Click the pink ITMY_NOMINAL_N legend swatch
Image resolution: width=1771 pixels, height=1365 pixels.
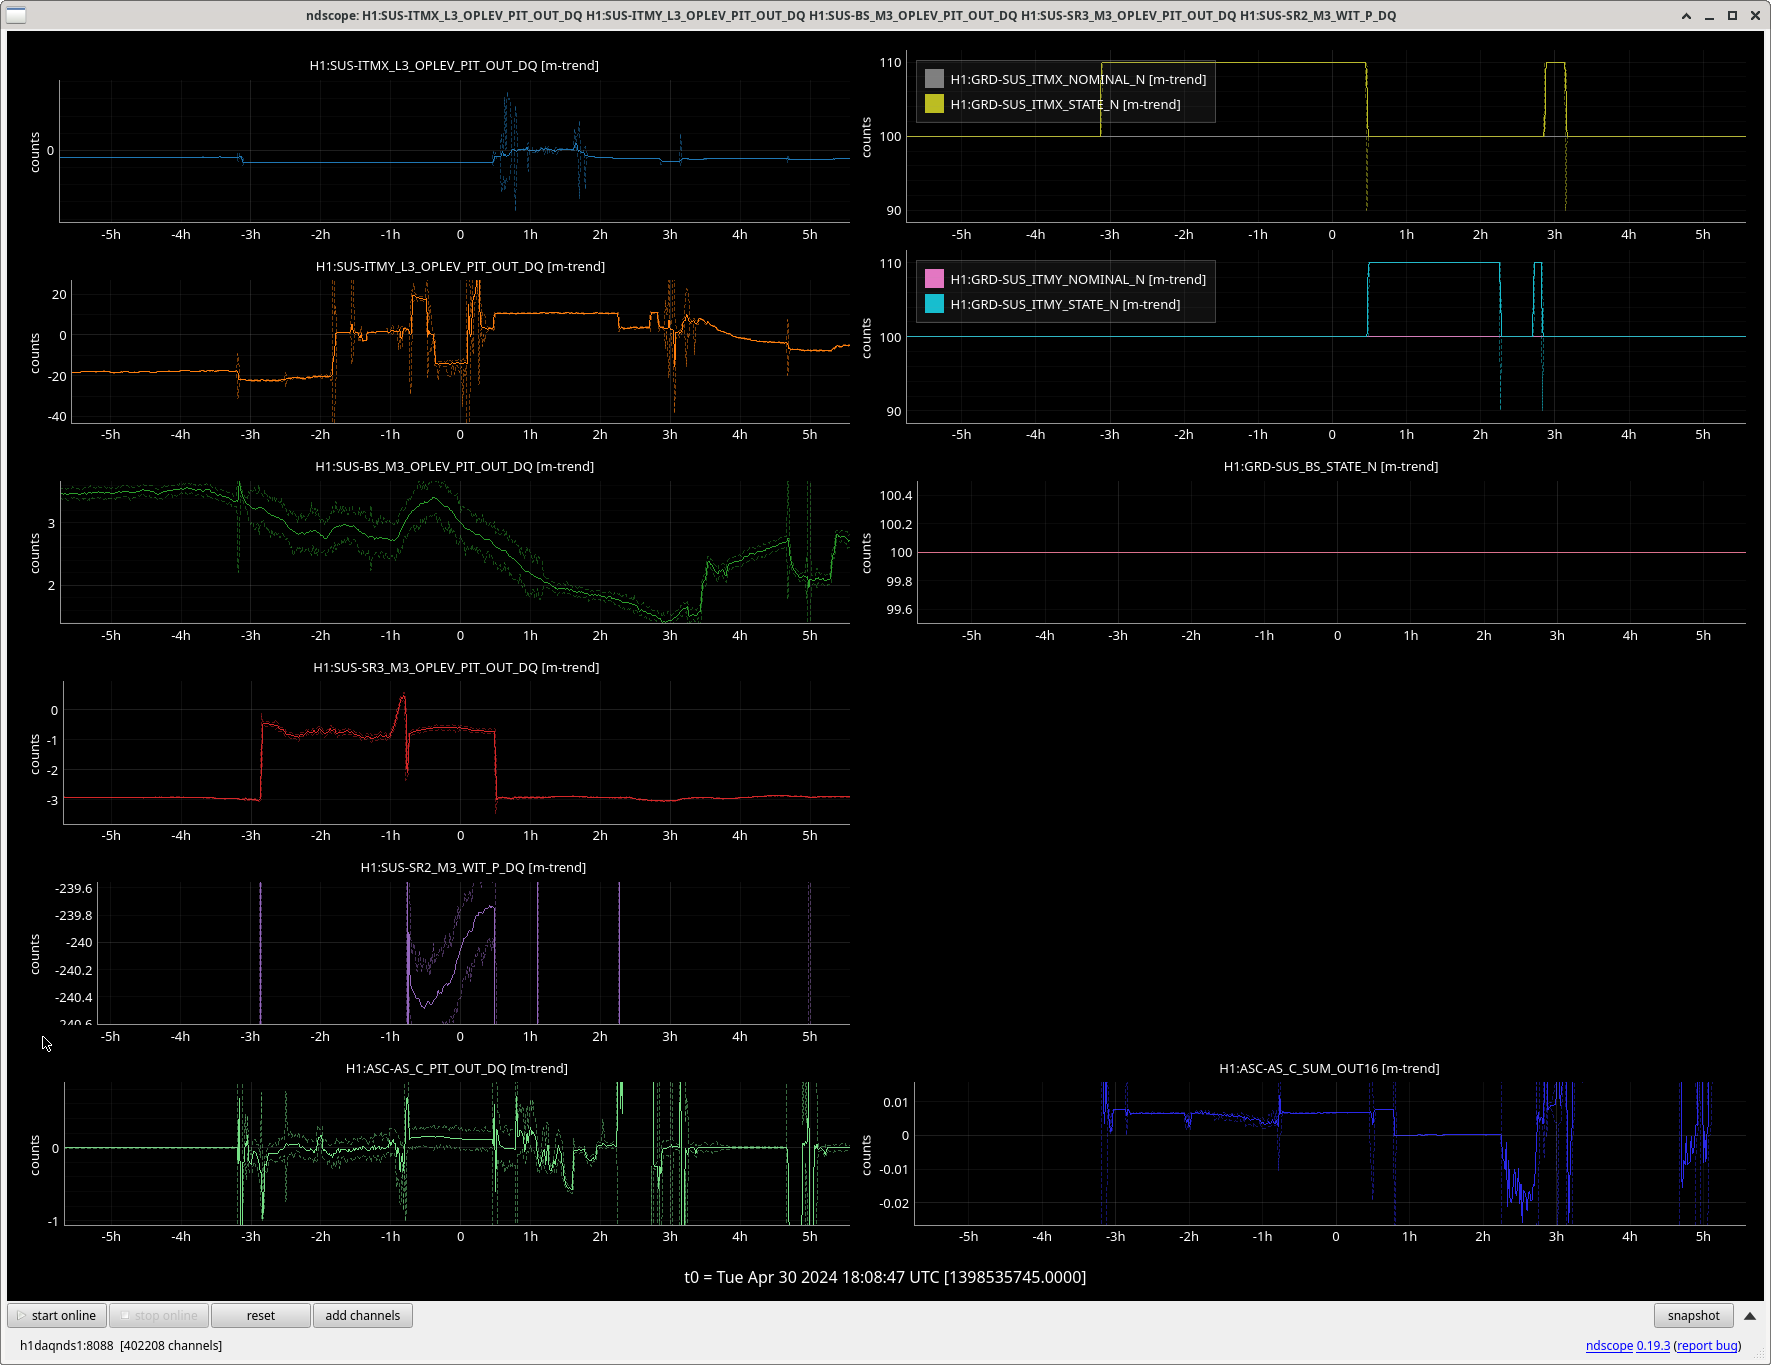coord(934,279)
